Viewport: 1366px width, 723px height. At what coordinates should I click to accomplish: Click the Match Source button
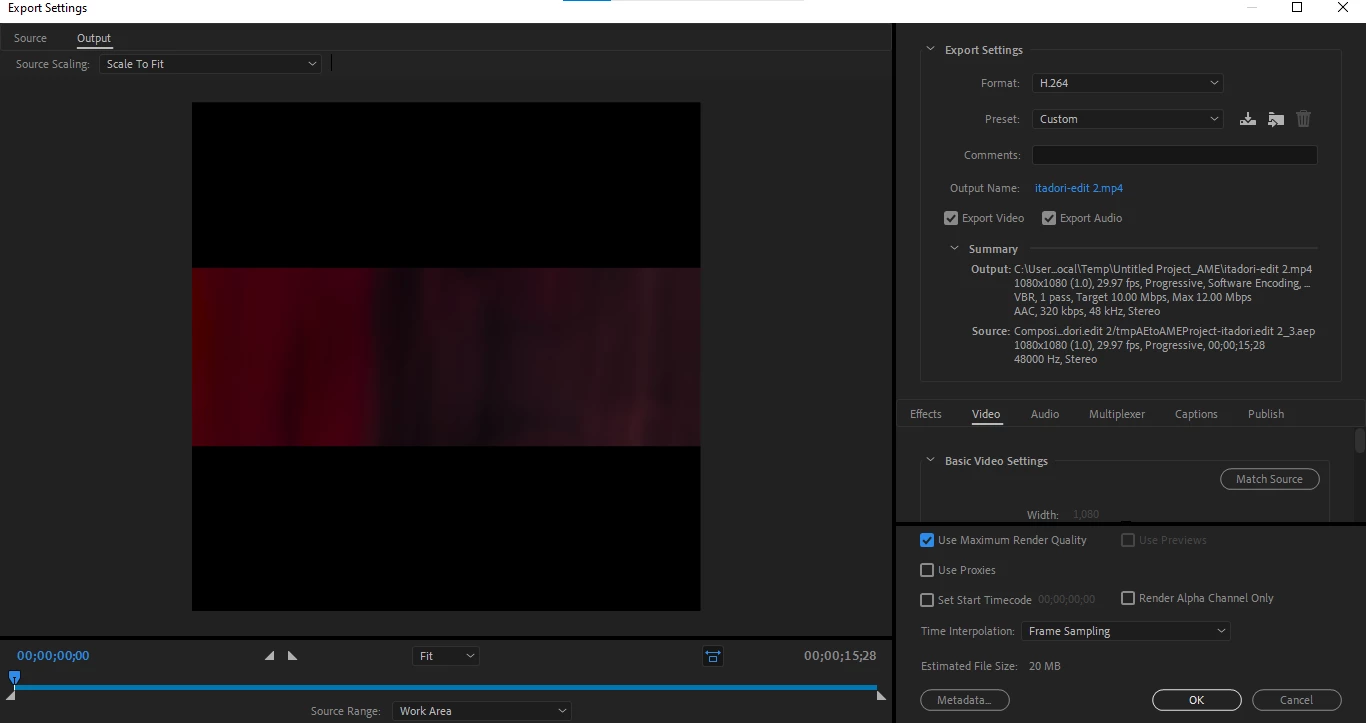pyautogui.click(x=1270, y=479)
